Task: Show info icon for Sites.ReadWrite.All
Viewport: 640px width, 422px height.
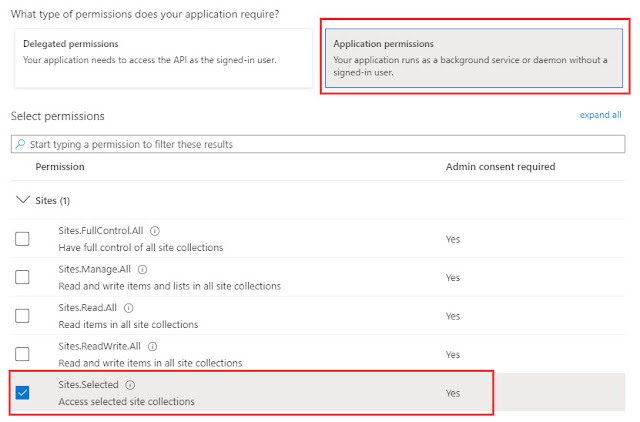Action: click(152, 346)
